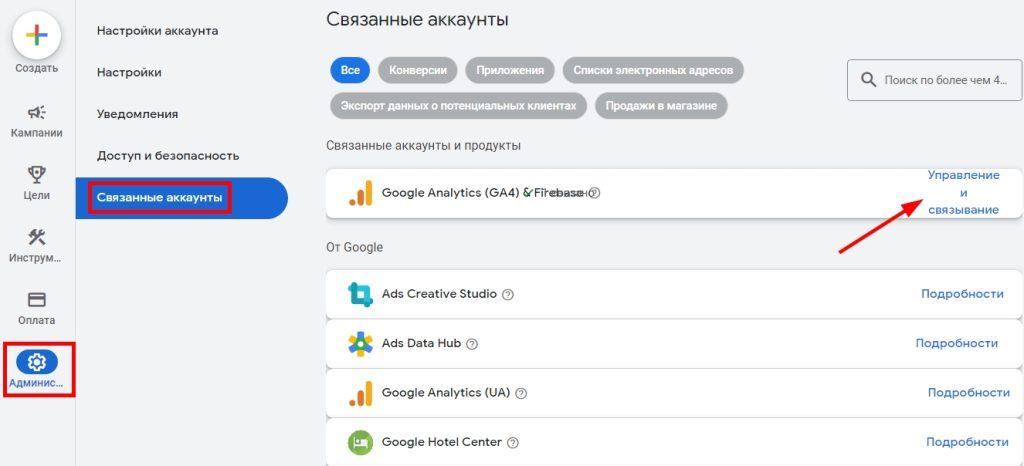Click the 'Ads Data Hub' product name

click(422, 343)
